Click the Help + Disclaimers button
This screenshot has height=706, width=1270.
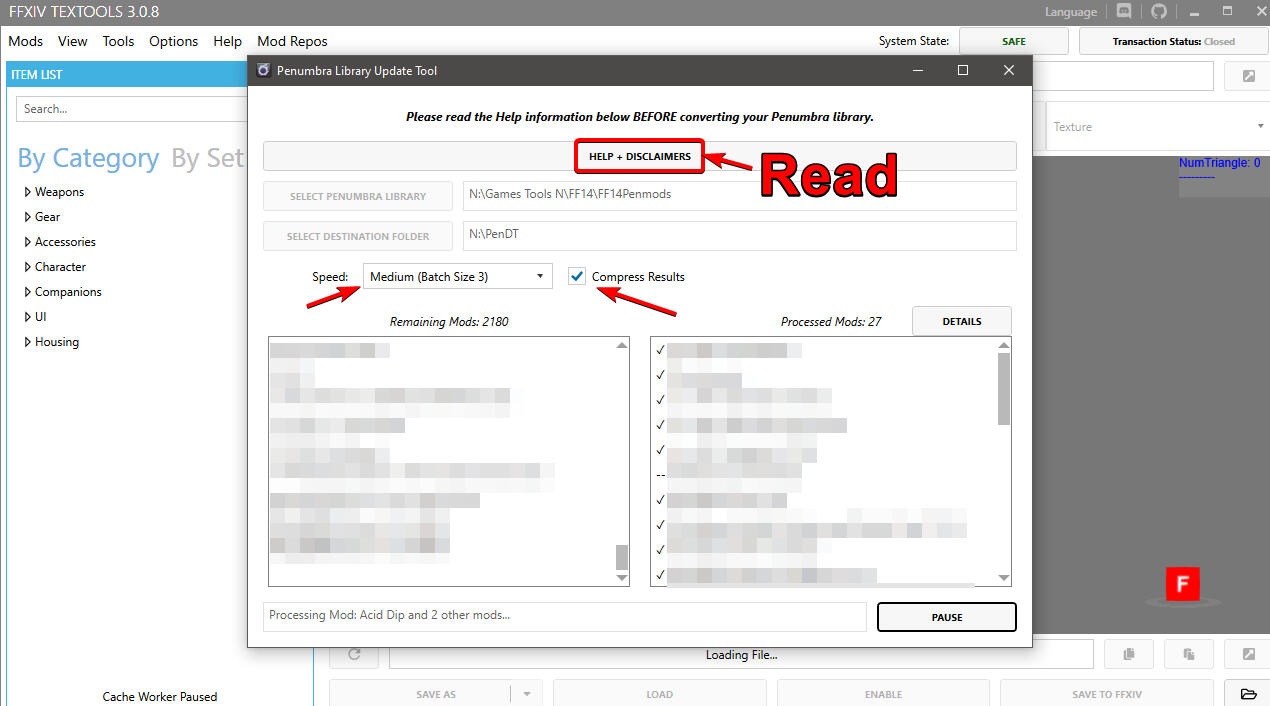[x=639, y=156]
